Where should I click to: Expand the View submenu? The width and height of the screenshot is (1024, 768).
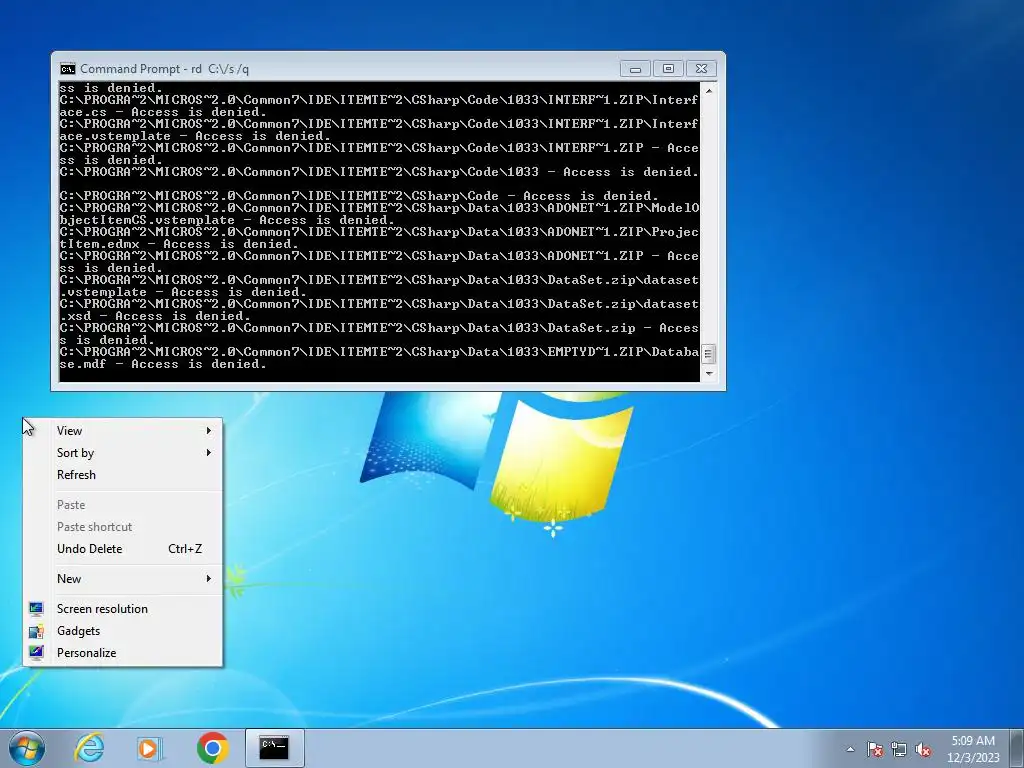(x=123, y=431)
